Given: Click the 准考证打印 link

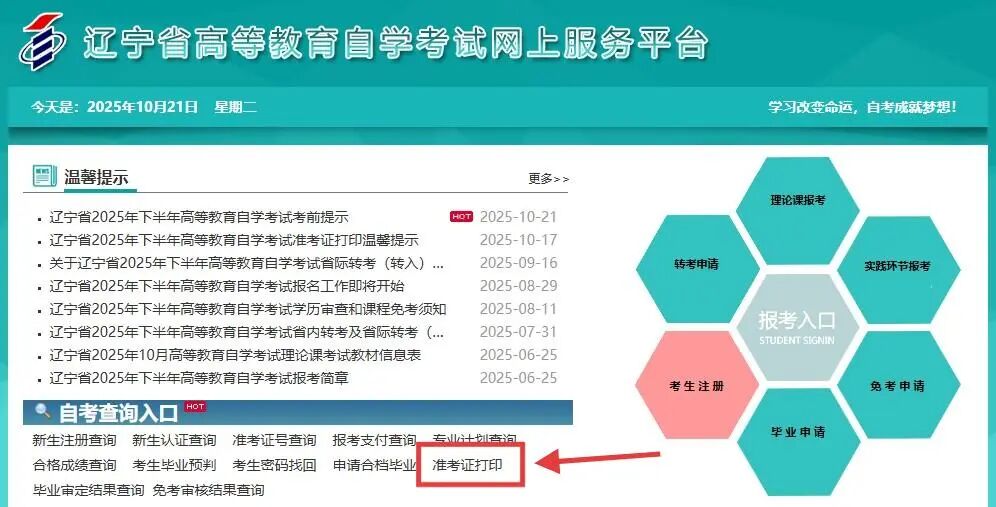Looking at the screenshot, I should (x=467, y=465).
